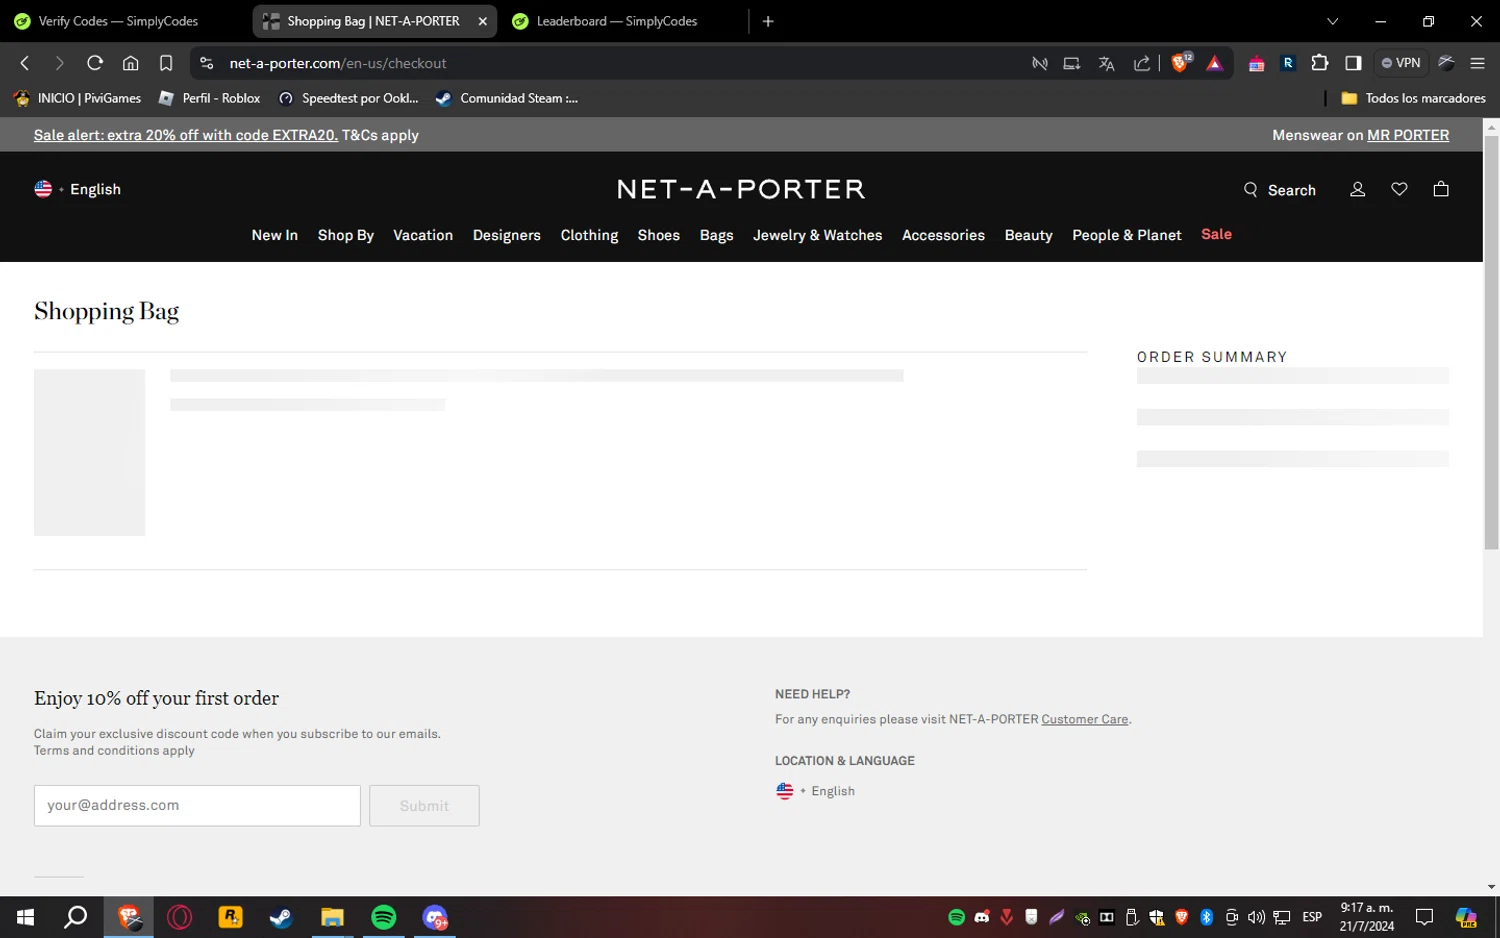Click the translate page icon

1106,63
